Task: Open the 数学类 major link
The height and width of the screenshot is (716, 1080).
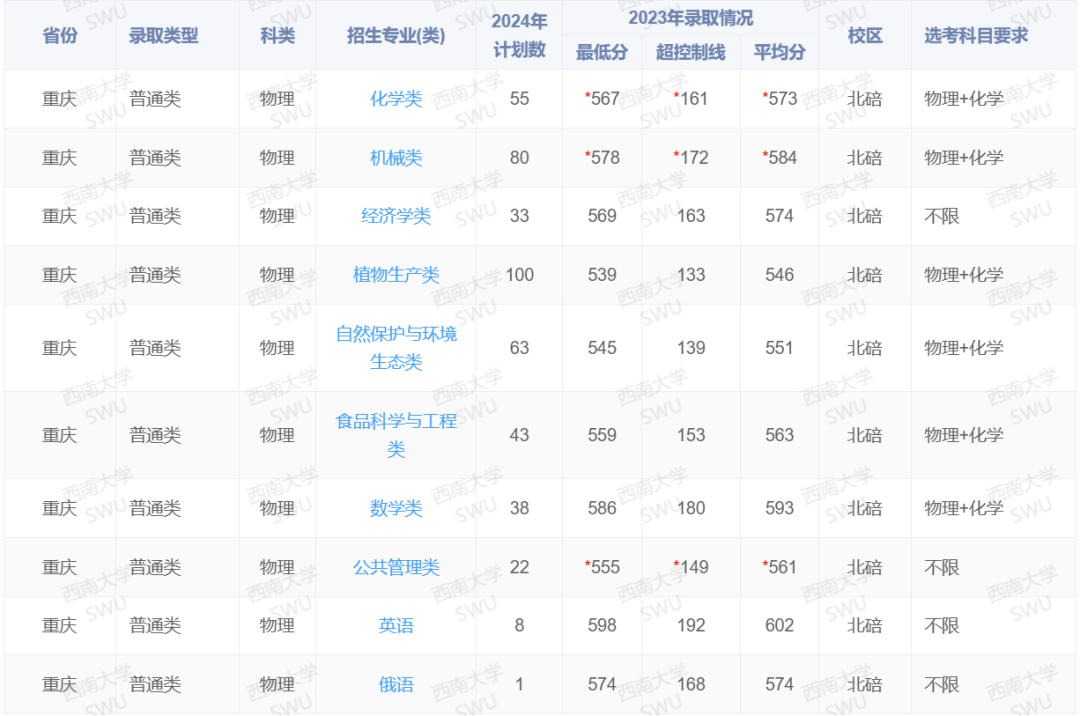Action: [x=396, y=508]
